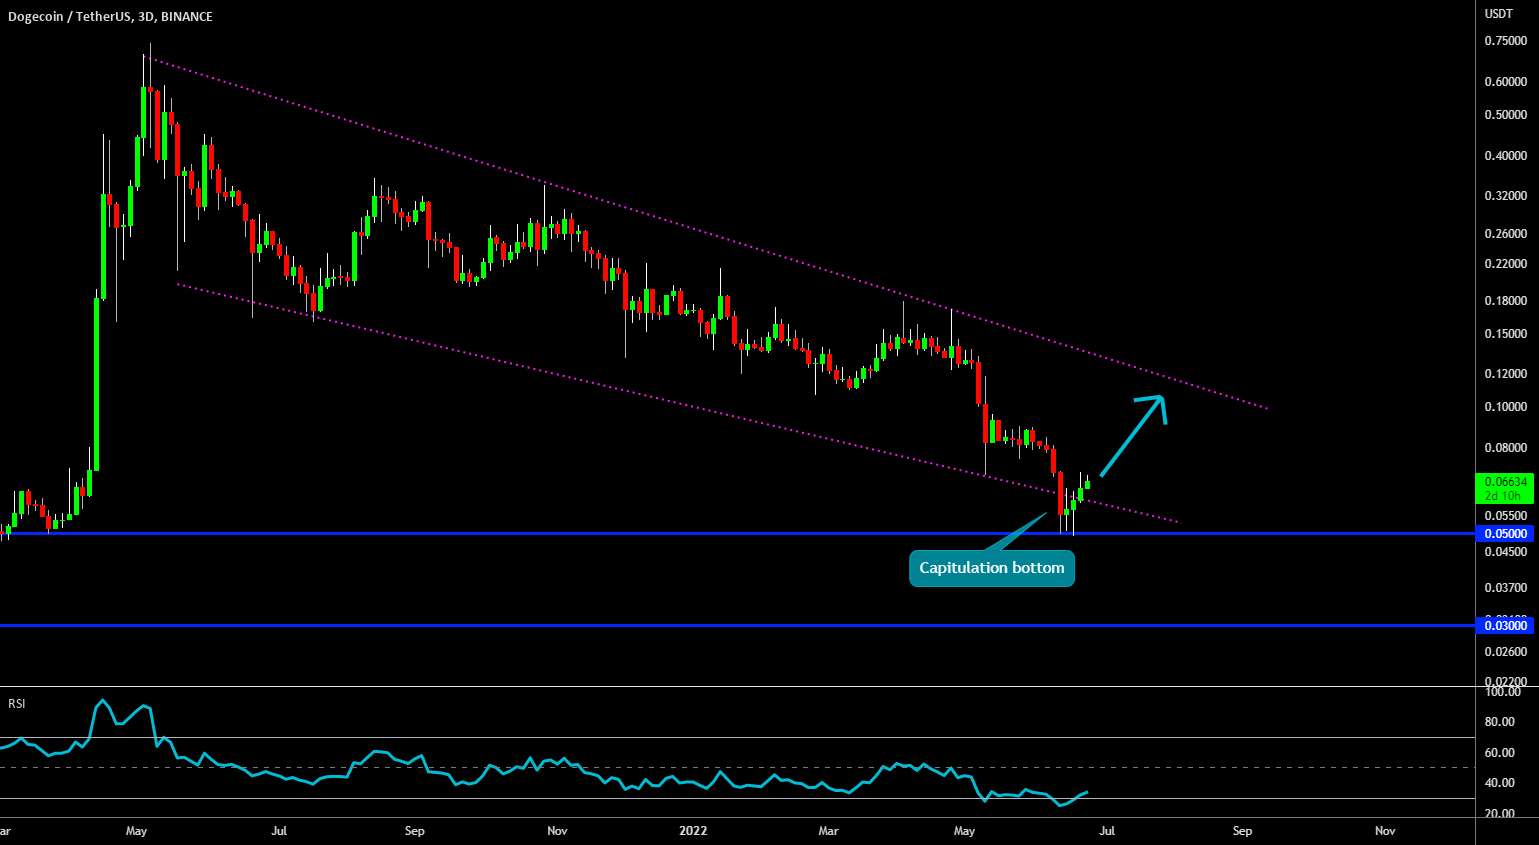Click the 2022 time axis label
The height and width of the screenshot is (845, 1539).
[x=693, y=831]
